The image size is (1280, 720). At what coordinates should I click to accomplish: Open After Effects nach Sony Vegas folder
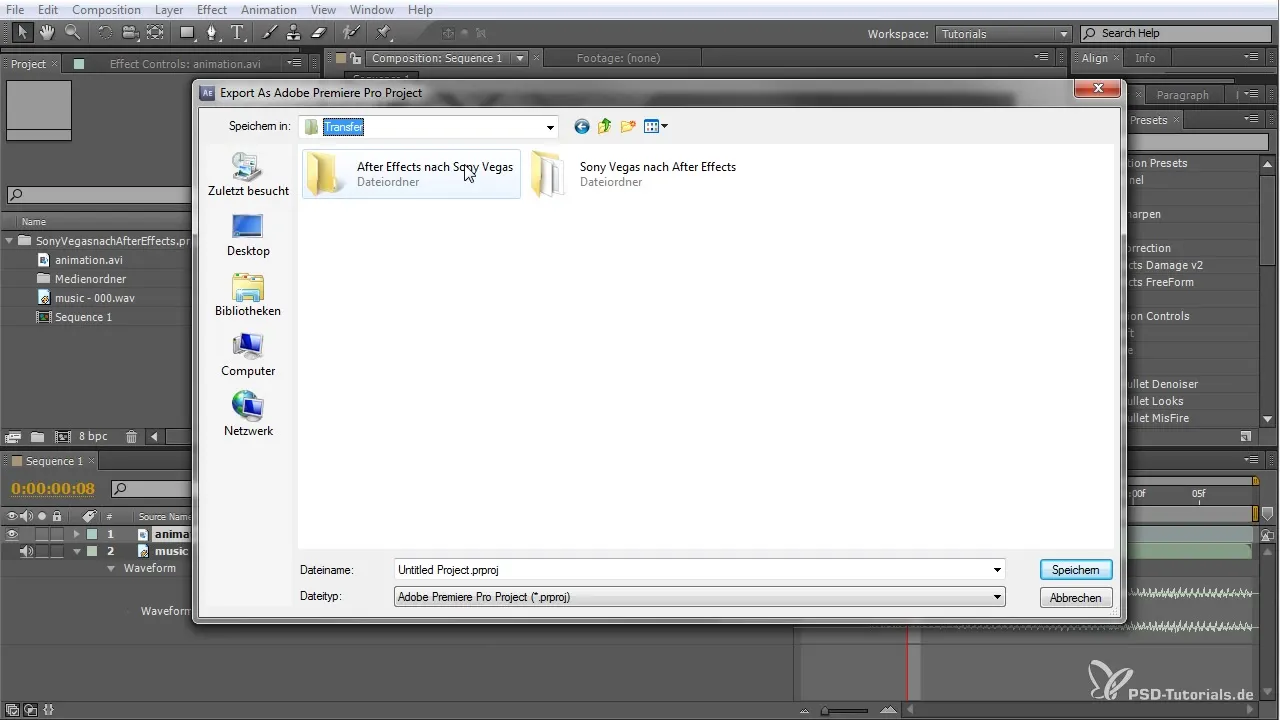[x=411, y=174]
